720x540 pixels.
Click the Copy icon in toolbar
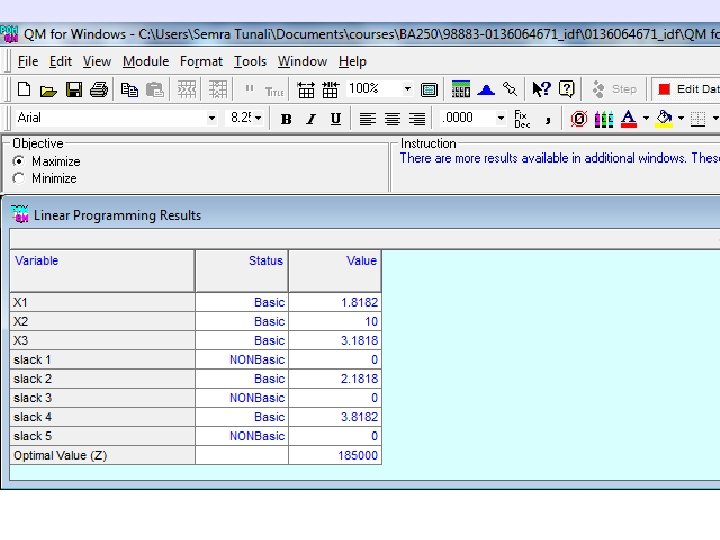point(129,90)
